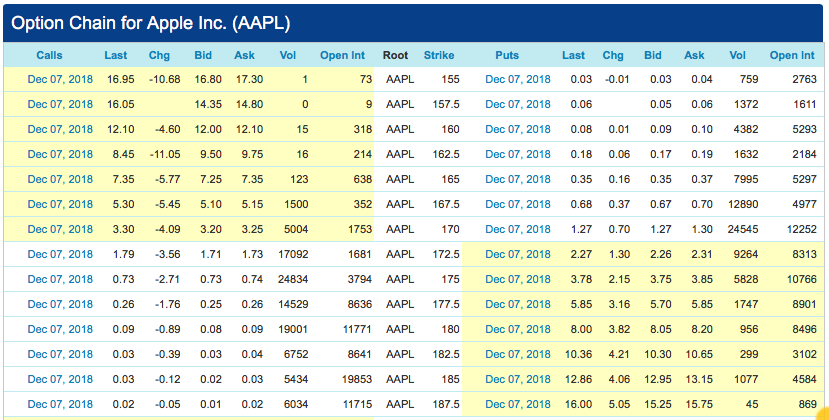Open the Dec 07, 2018 call link for strike 187.5
The height and width of the screenshot is (420, 829).
(60, 404)
